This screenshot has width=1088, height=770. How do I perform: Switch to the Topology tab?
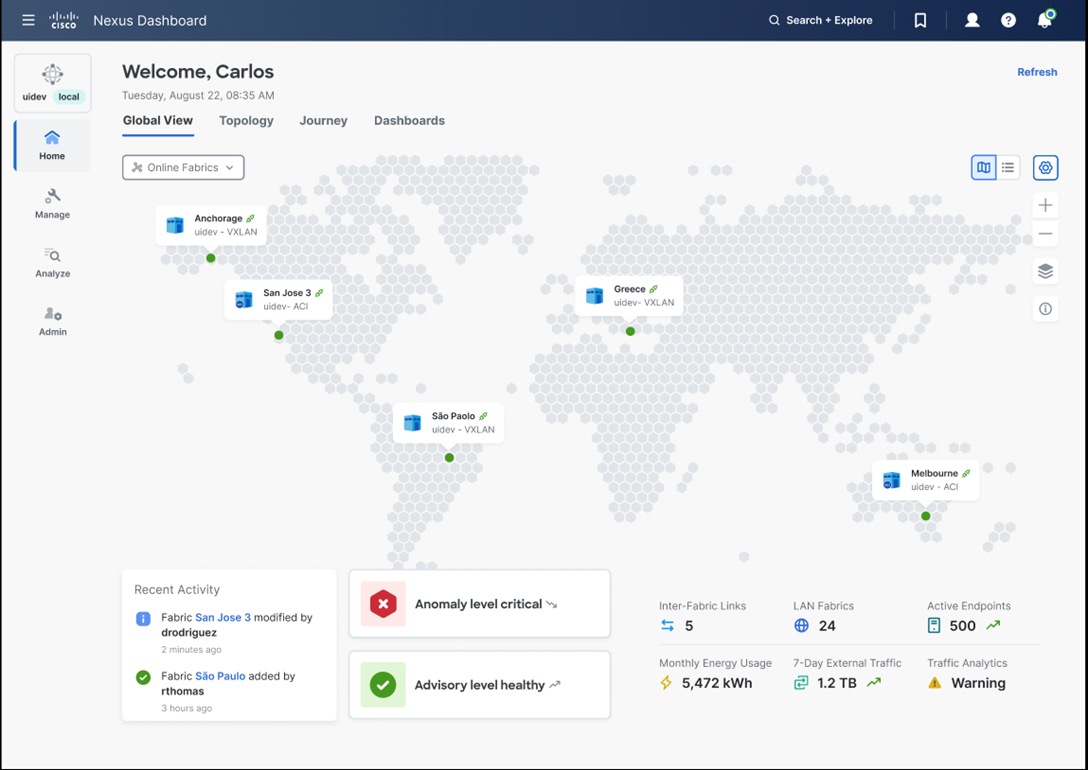tap(246, 120)
